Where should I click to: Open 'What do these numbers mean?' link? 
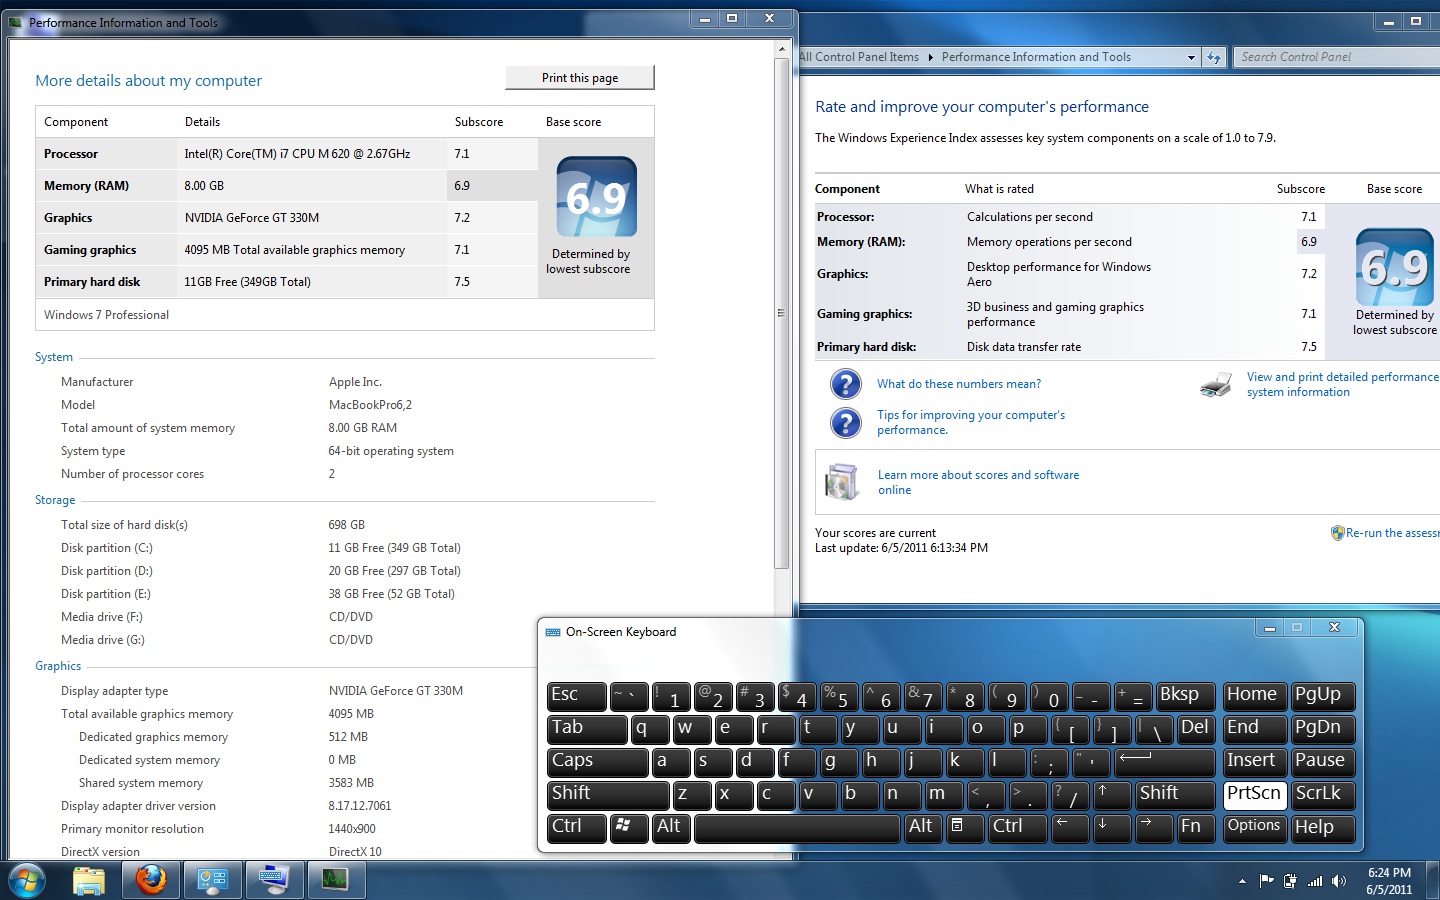point(959,384)
